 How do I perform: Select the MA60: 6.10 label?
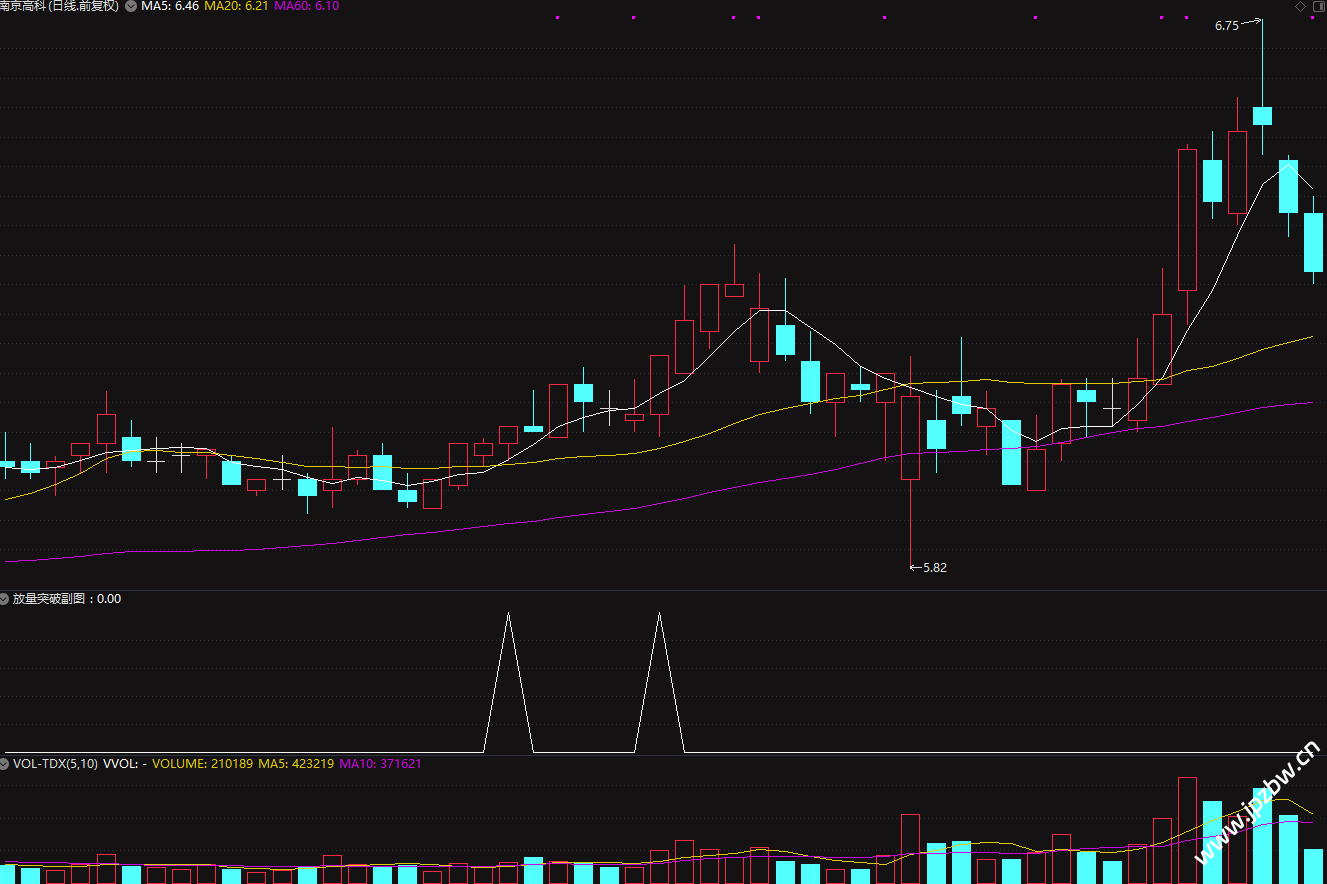pyautogui.click(x=307, y=6)
